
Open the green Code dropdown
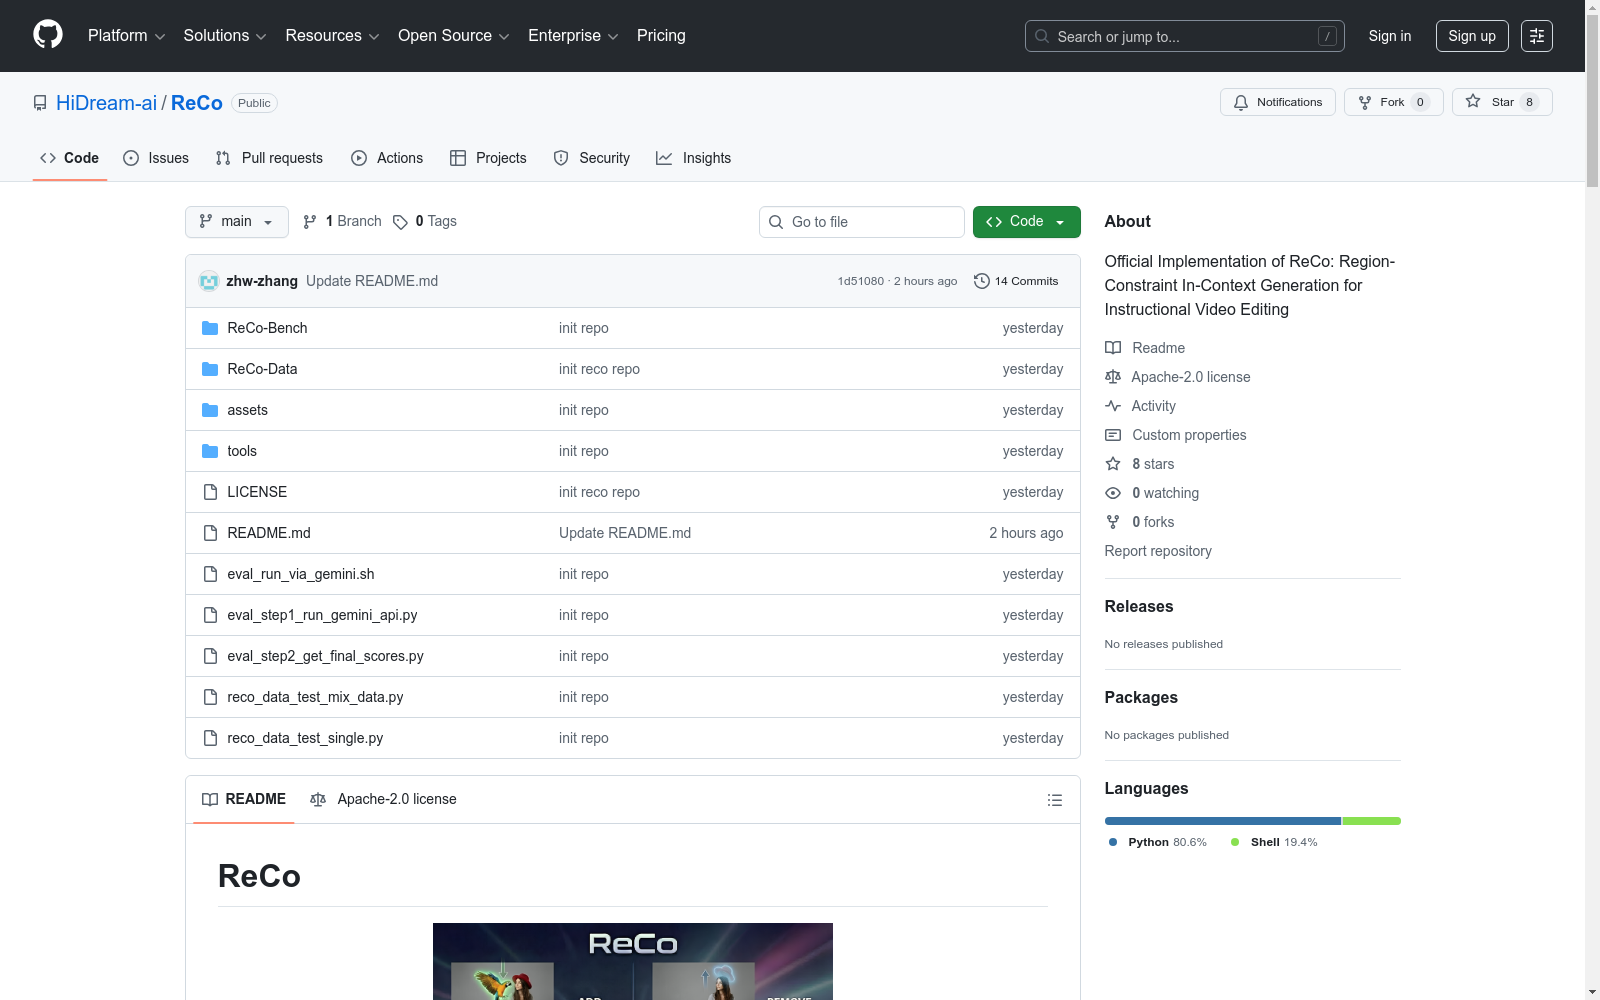tap(1026, 222)
